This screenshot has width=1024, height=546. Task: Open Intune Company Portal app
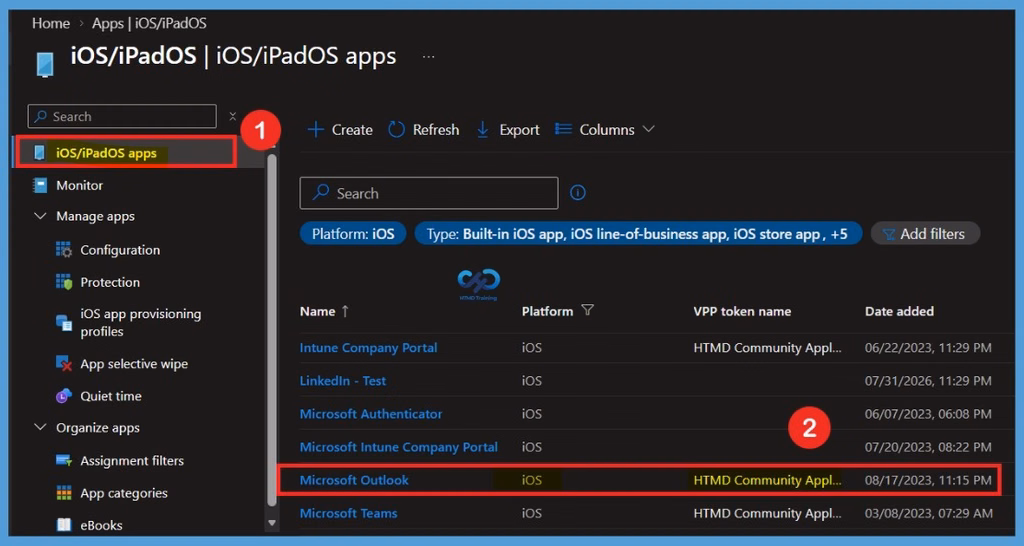pyautogui.click(x=368, y=347)
